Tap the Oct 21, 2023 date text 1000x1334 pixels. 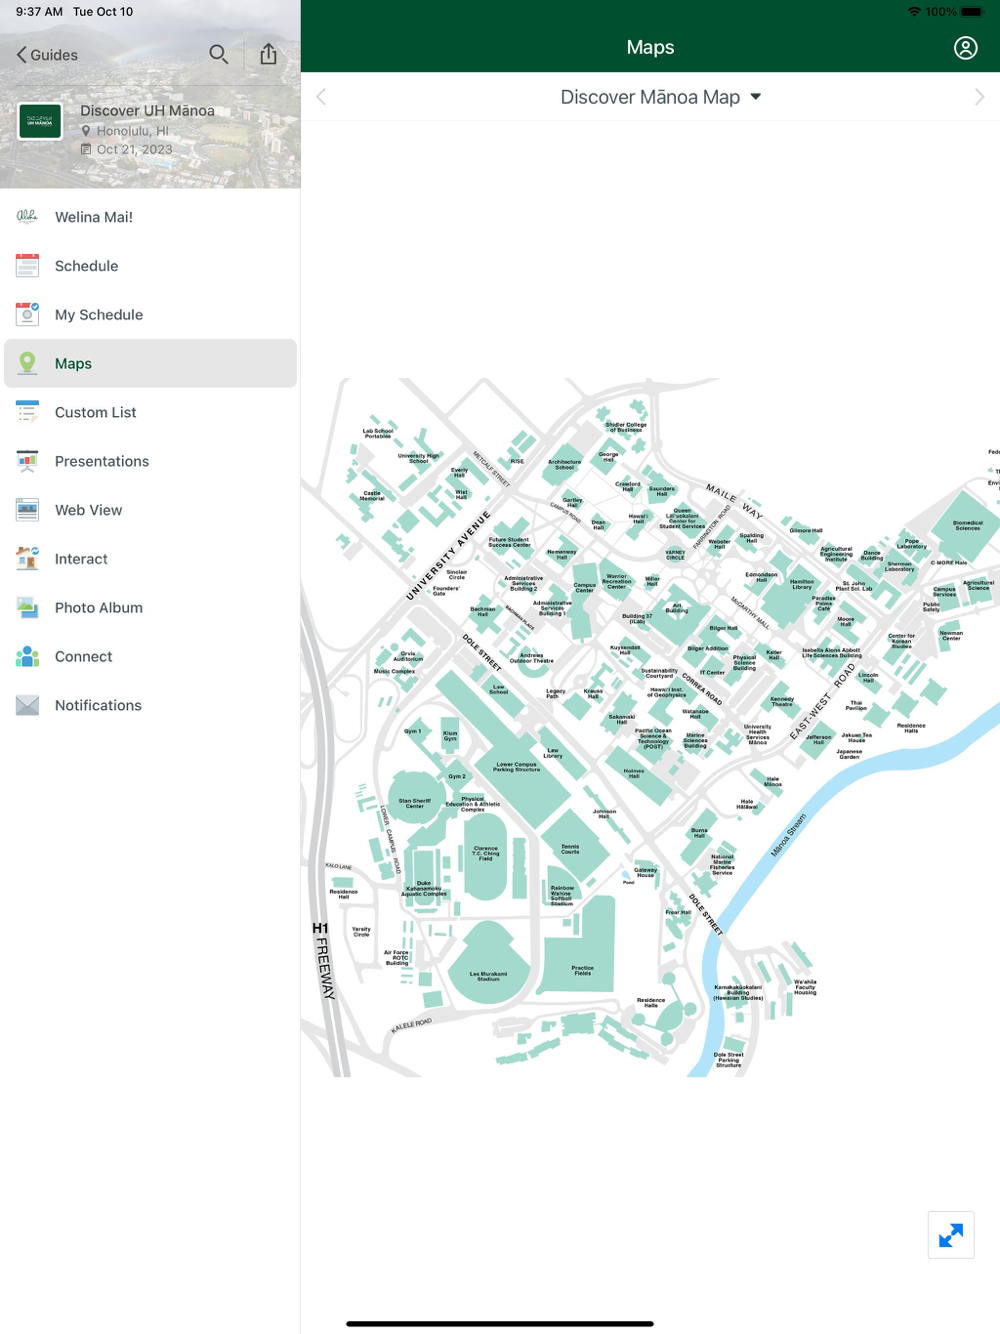(134, 150)
